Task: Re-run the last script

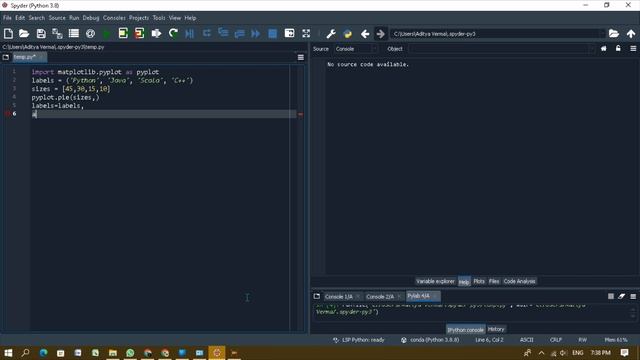Action: pyautogui.click(x=173, y=33)
